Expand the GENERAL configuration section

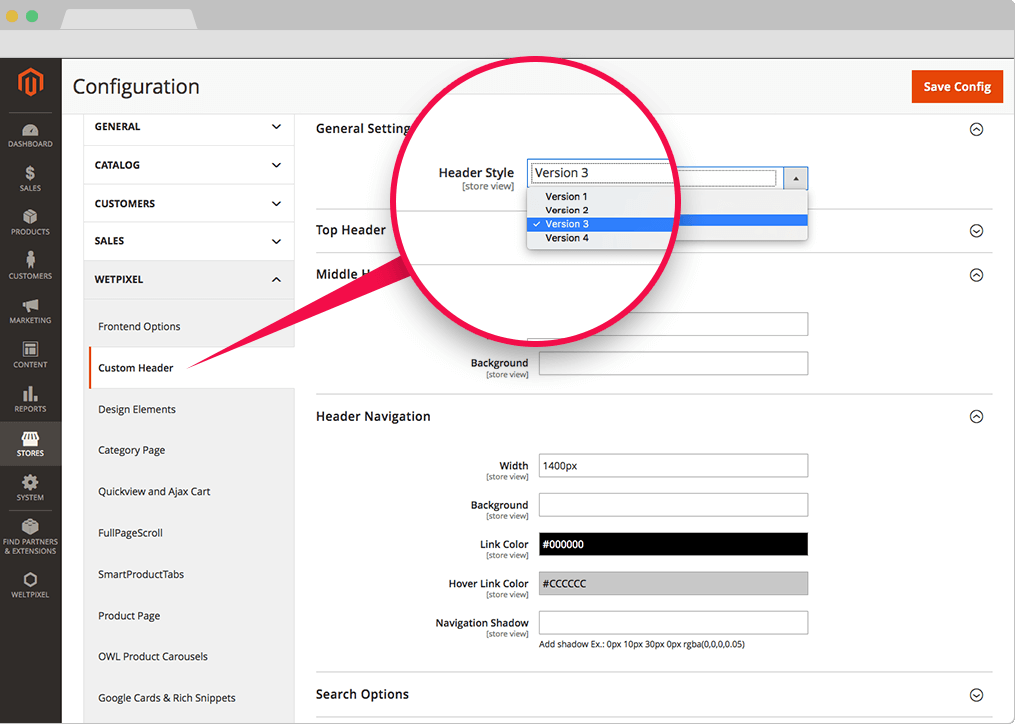coord(188,127)
